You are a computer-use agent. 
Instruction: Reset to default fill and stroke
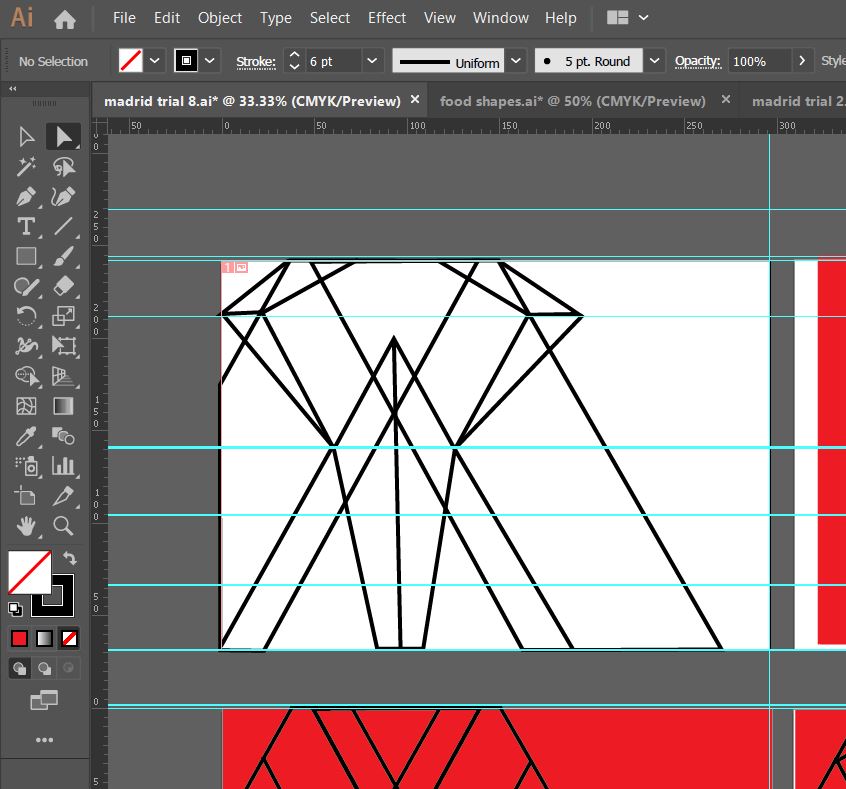coord(14,608)
